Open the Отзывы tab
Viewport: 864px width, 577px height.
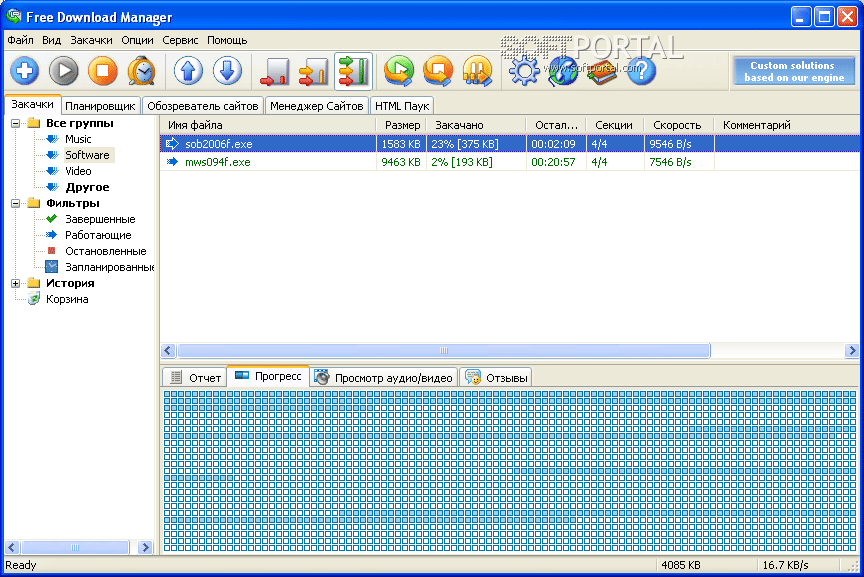click(496, 378)
